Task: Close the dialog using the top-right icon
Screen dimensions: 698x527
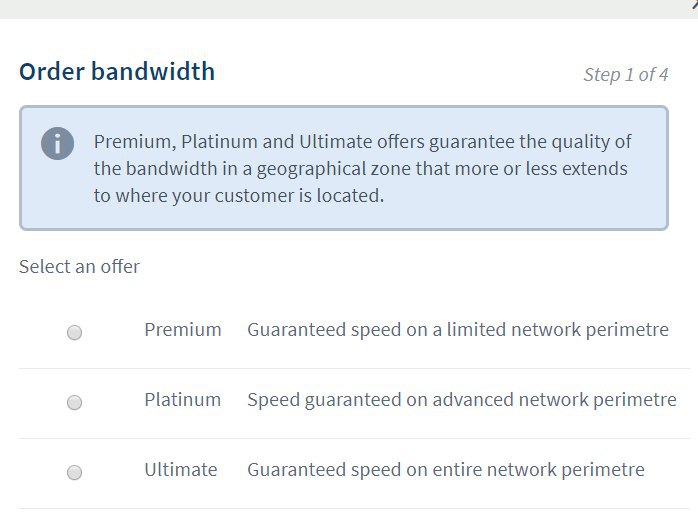Action: coord(693,5)
